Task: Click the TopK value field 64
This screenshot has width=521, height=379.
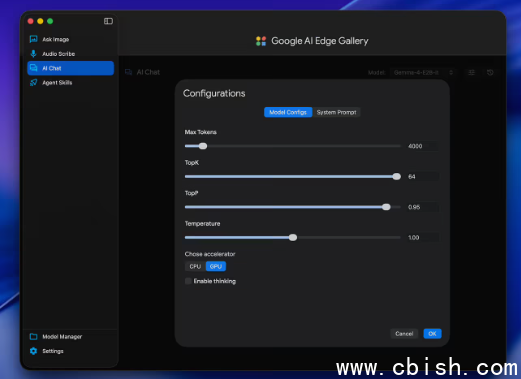Action: [x=423, y=177]
